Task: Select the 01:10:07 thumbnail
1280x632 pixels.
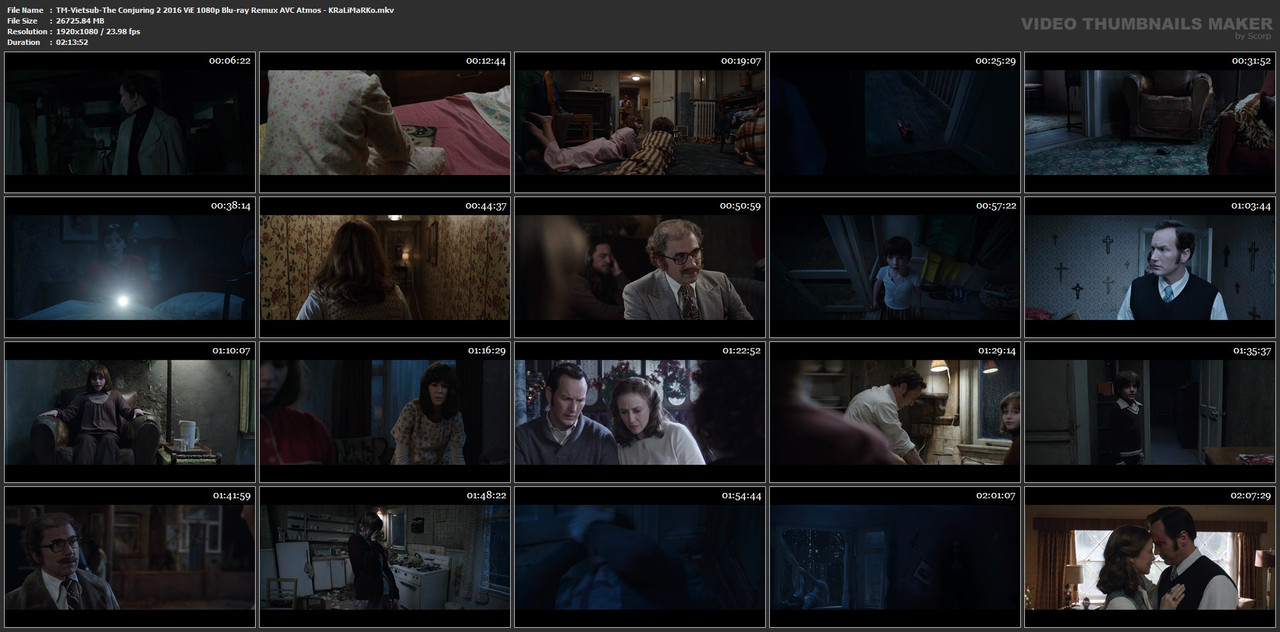Action: click(x=130, y=412)
